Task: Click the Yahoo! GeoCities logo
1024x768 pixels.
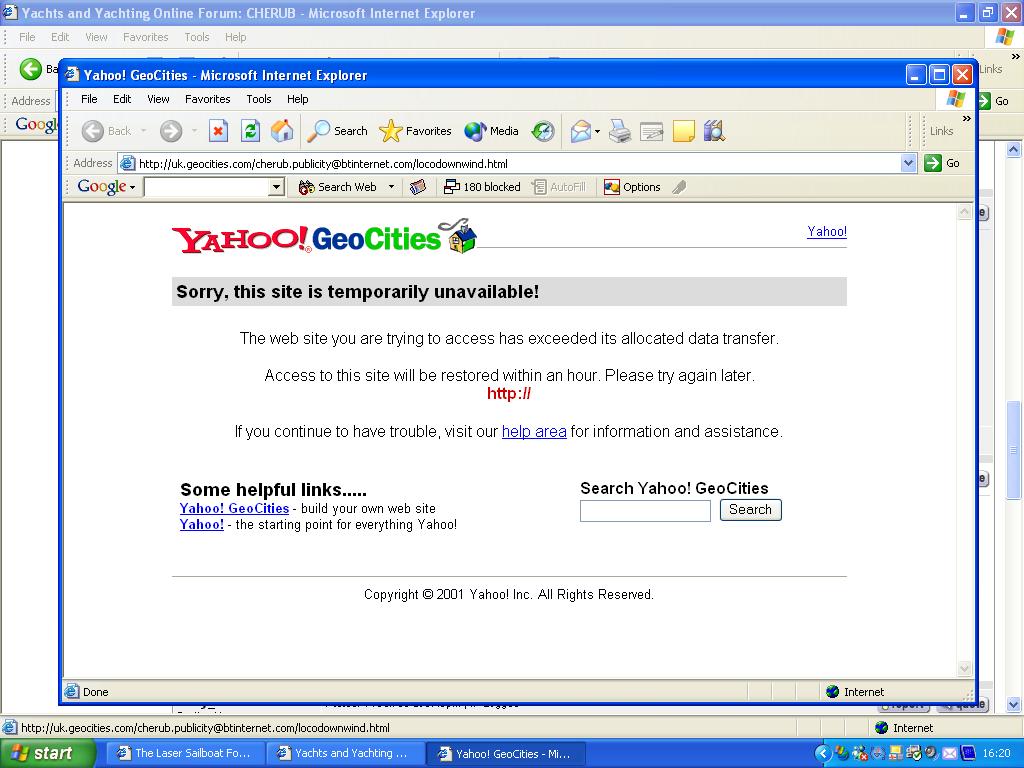Action: coord(325,237)
